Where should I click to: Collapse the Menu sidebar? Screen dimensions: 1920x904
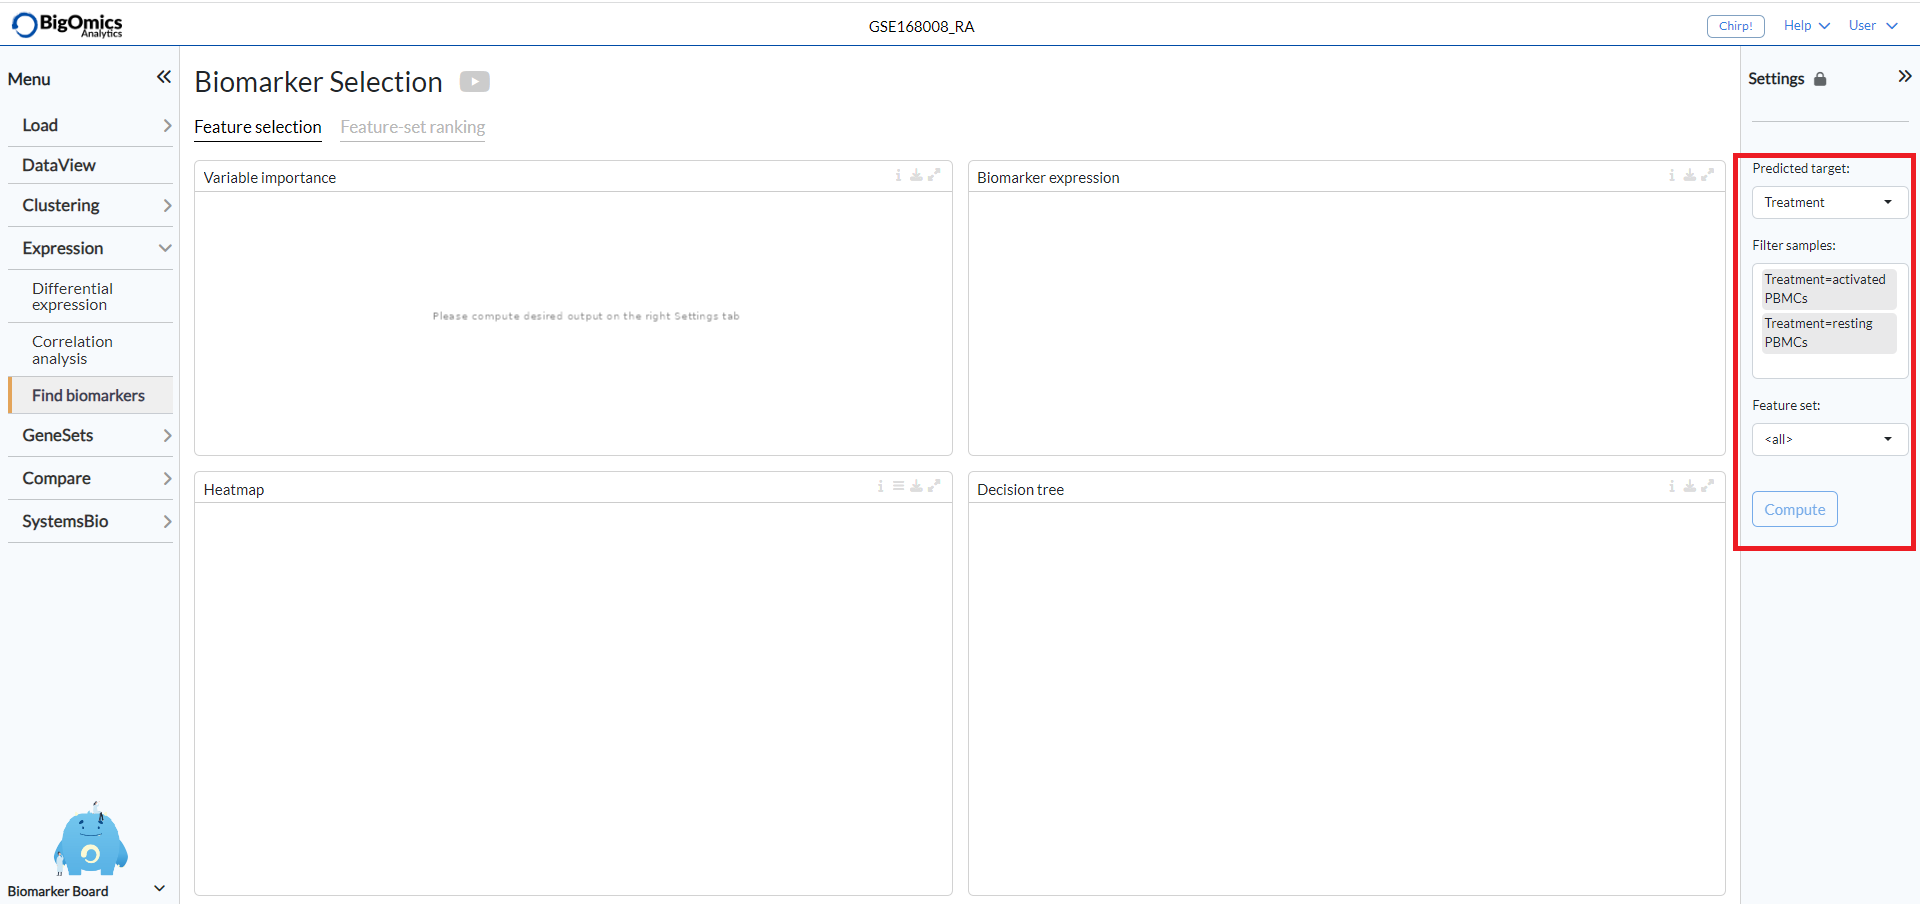[163, 76]
